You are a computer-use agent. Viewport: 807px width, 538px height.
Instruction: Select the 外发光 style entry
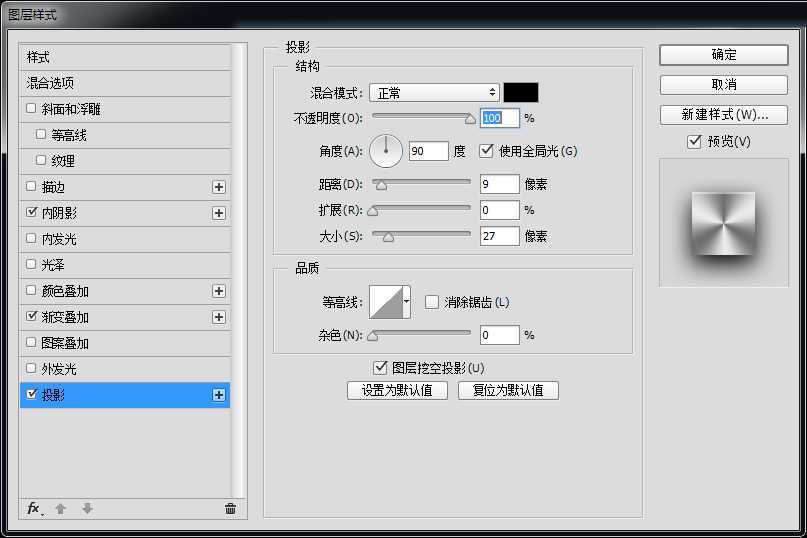coord(59,369)
